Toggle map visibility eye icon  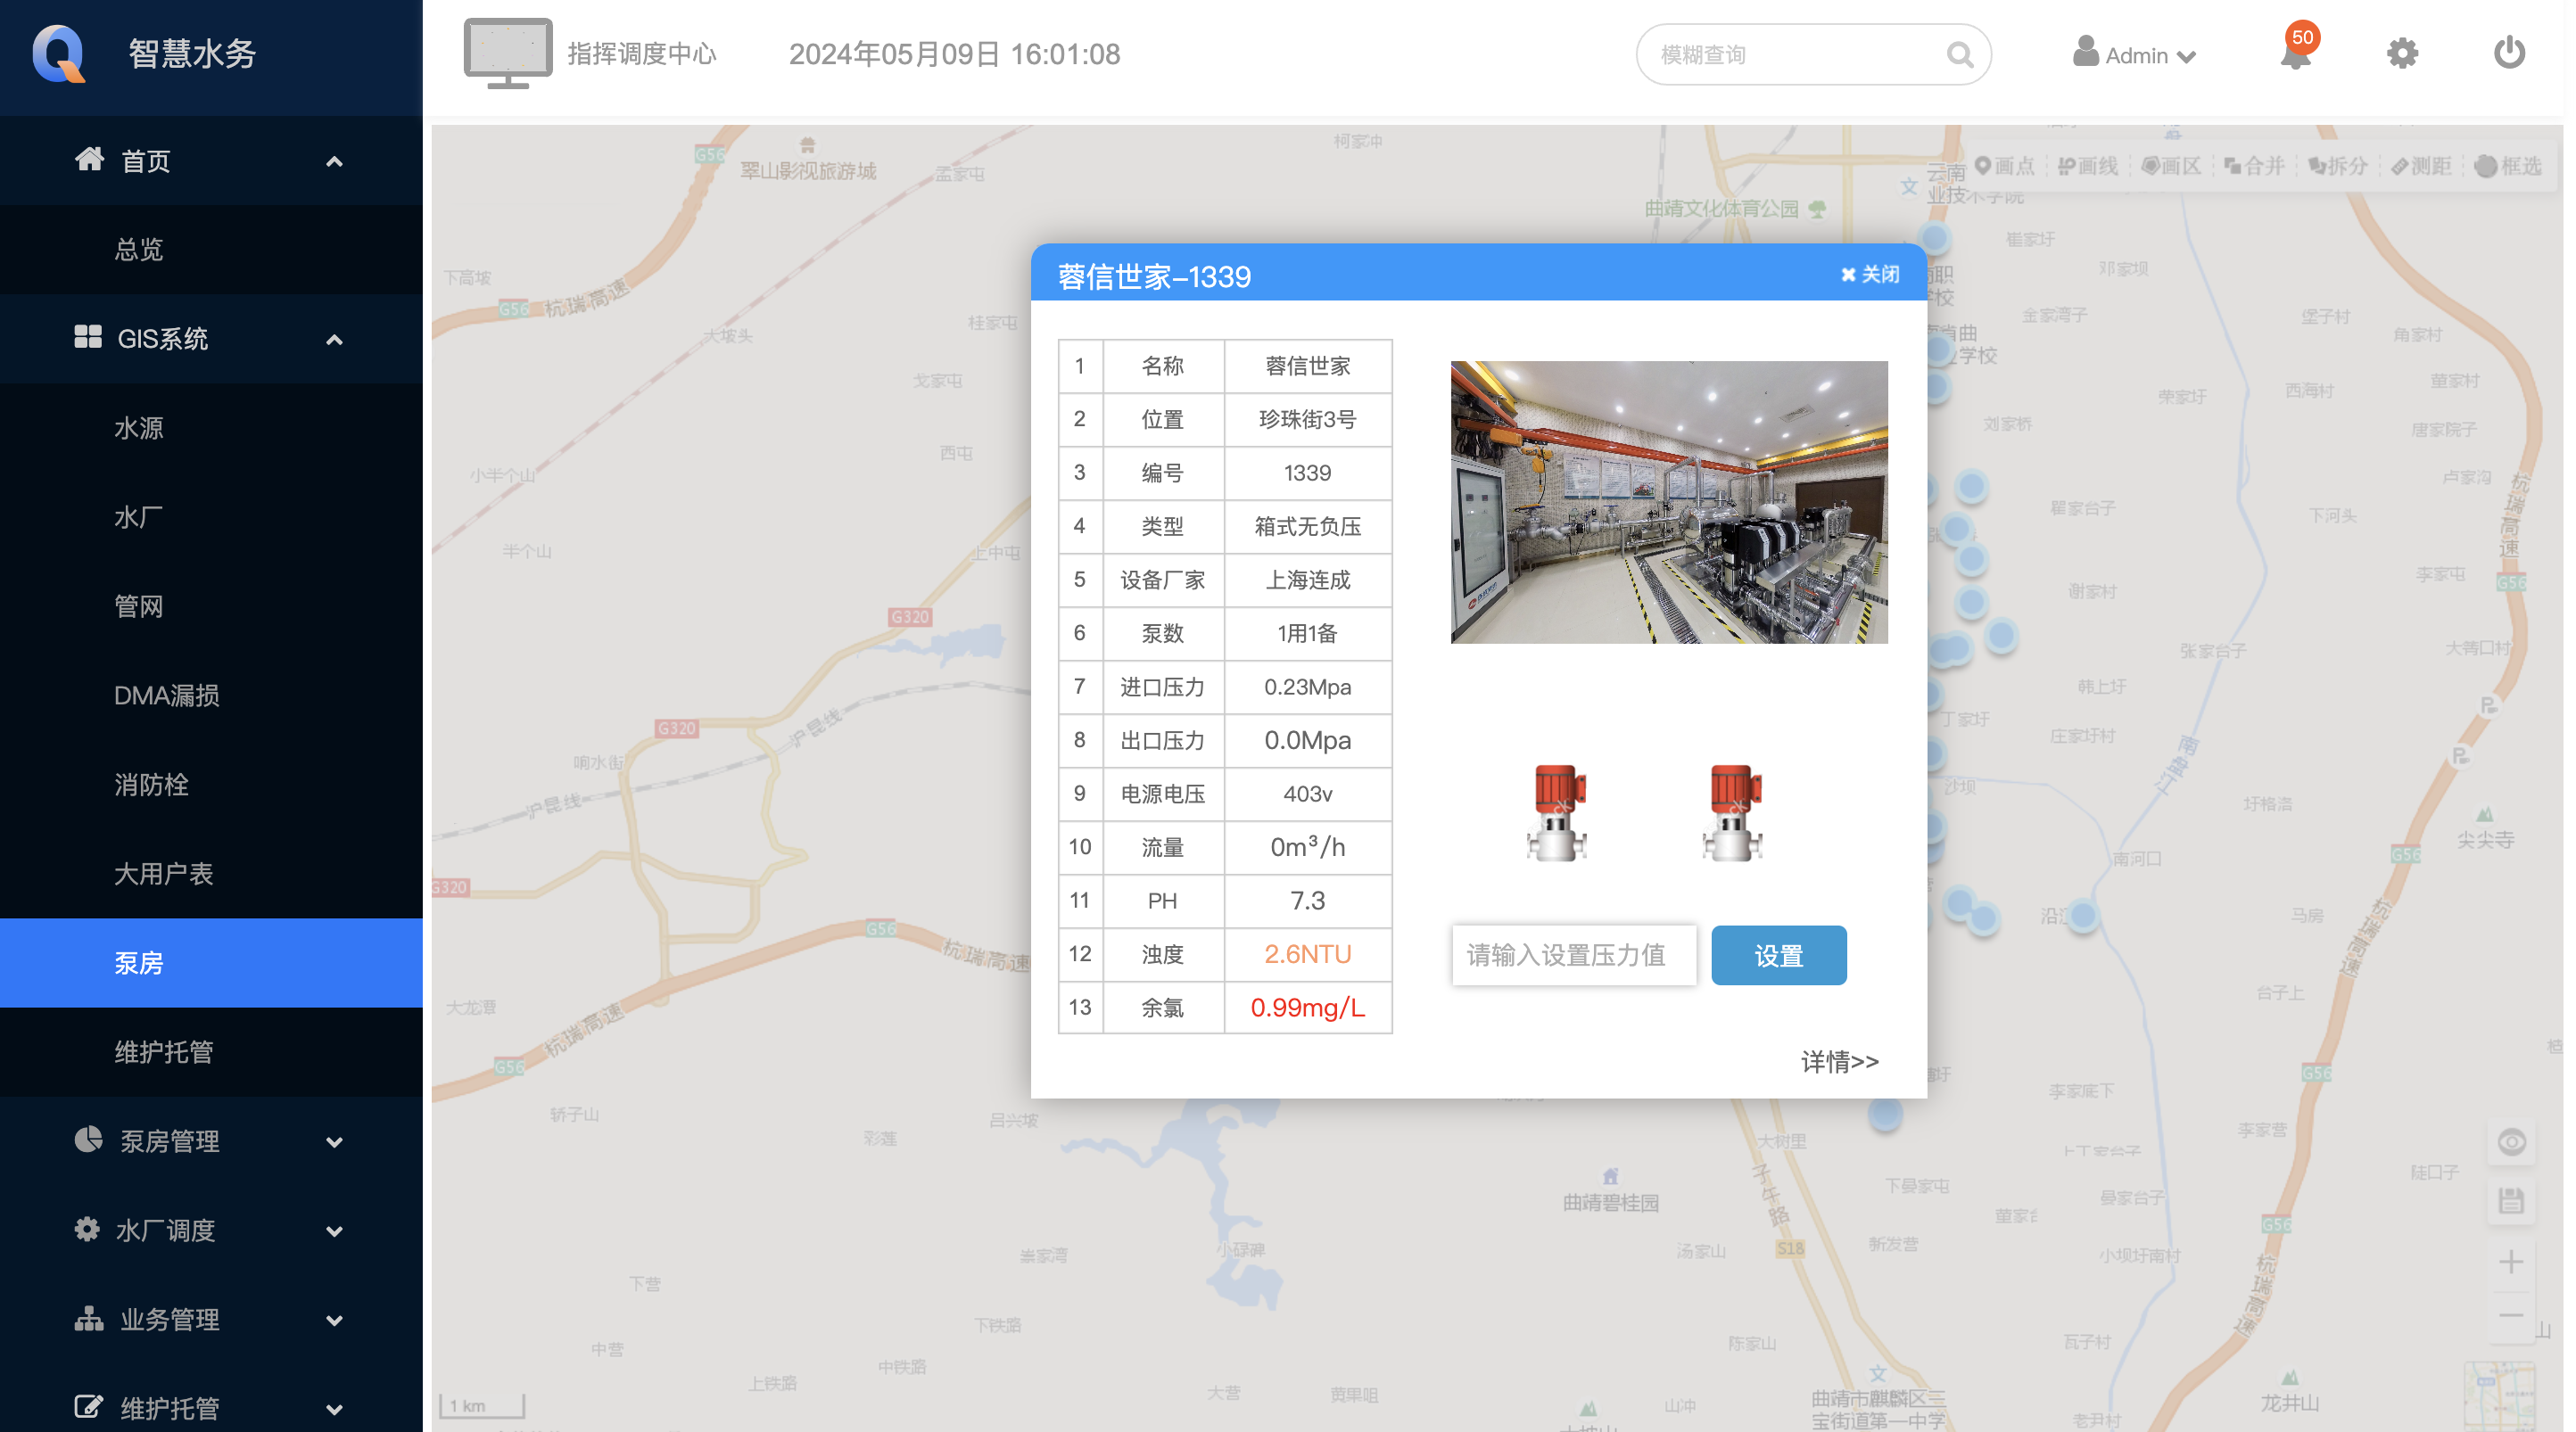coord(2511,1142)
